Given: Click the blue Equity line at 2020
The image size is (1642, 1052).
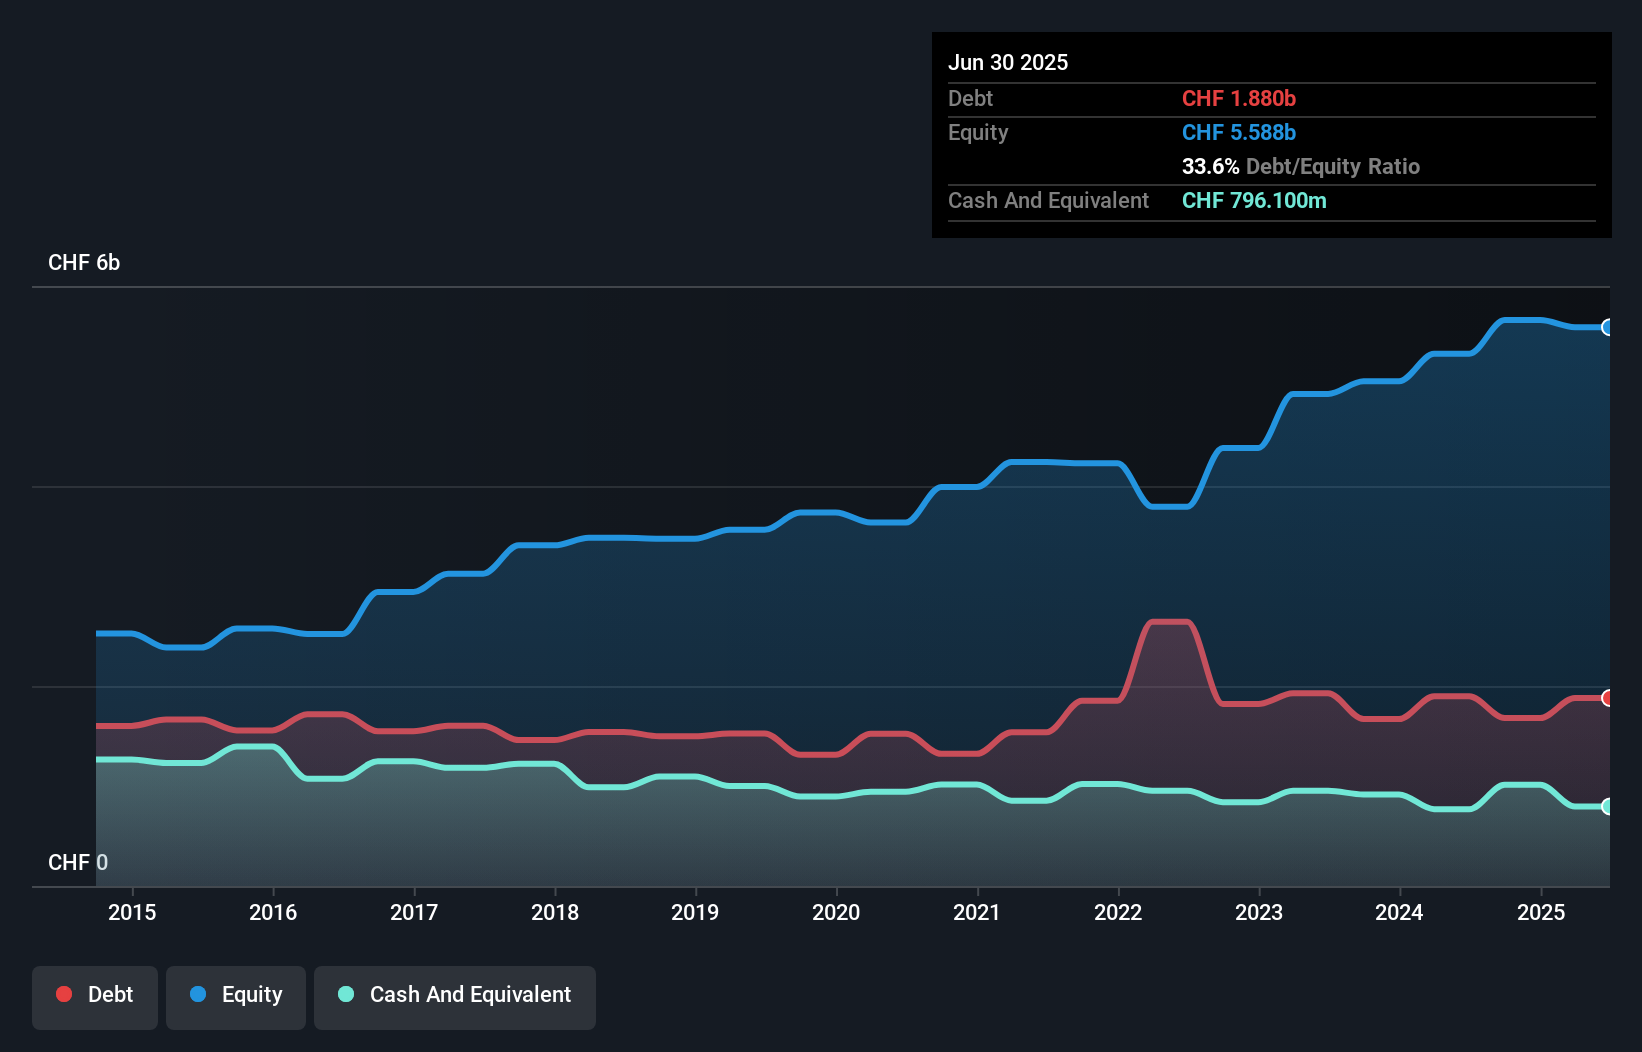Looking at the screenshot, I should (836, 512).
